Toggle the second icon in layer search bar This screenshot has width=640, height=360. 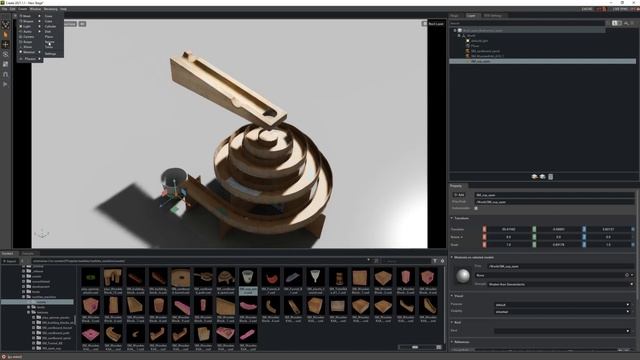pos(620,23)
